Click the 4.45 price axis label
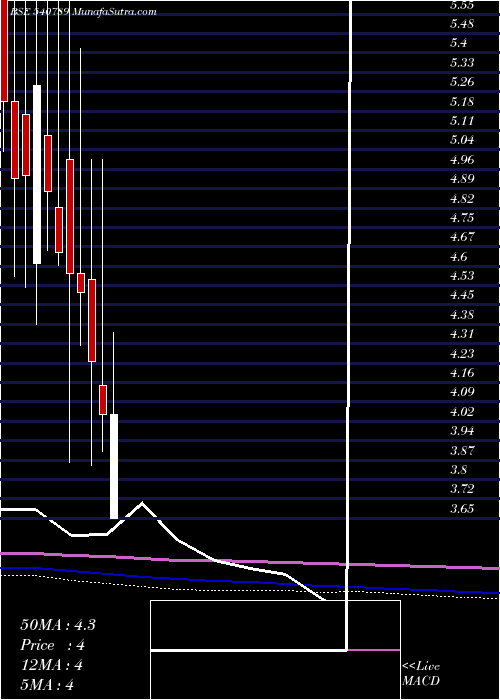This screenshot has width=500, height=700. click(462, 295)
